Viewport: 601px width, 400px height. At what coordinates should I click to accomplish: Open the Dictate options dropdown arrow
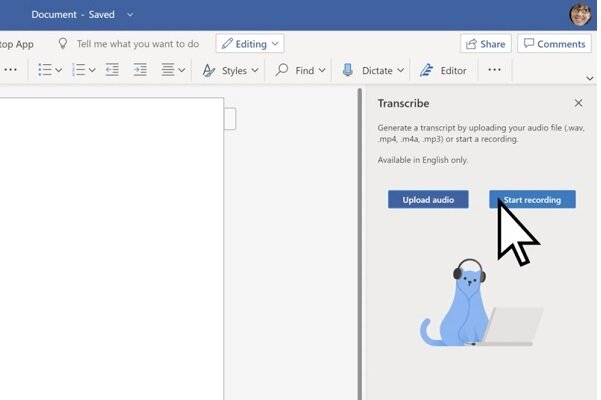click(400, 70)
